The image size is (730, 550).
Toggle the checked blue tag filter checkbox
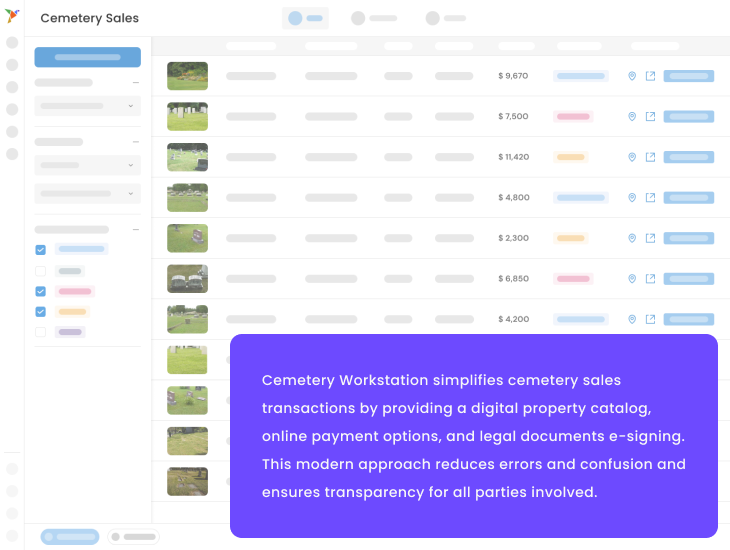41,250
